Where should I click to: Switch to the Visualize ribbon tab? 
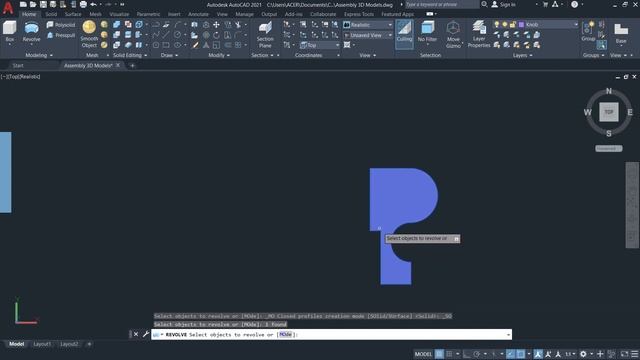[119, 14]
